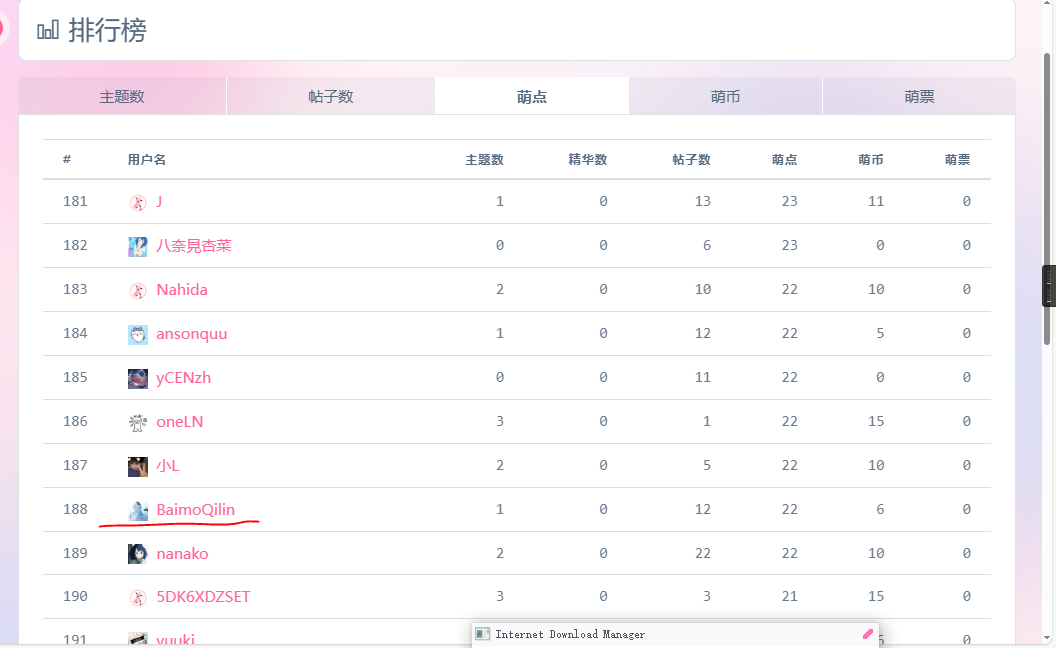Image resolution: width=1056 pixels, height=648 pixels.
Task: Click the 小L username link
Action: pos(167,466)
